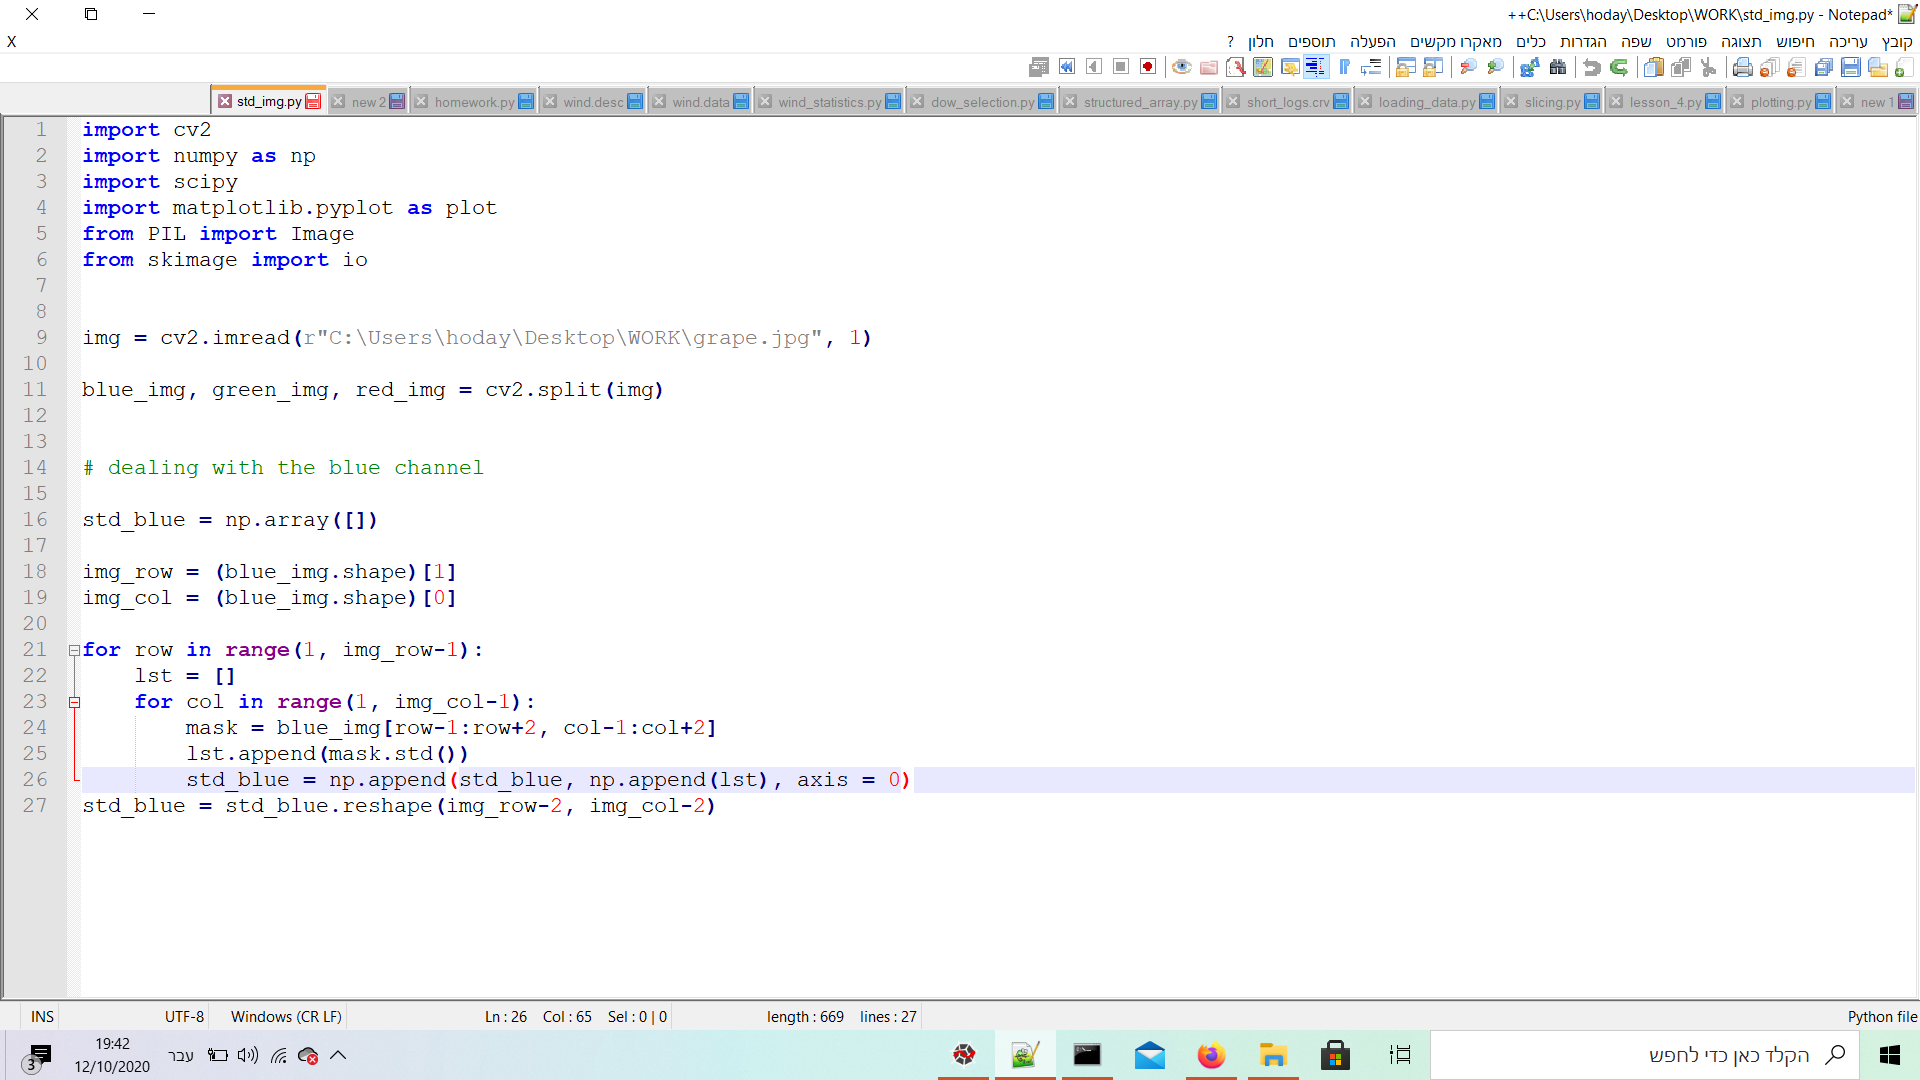The width and height of the screenshot is (1920, 1080).
Task: Open encoding options on UTF-8 status field
Action: pos(184,1017)
